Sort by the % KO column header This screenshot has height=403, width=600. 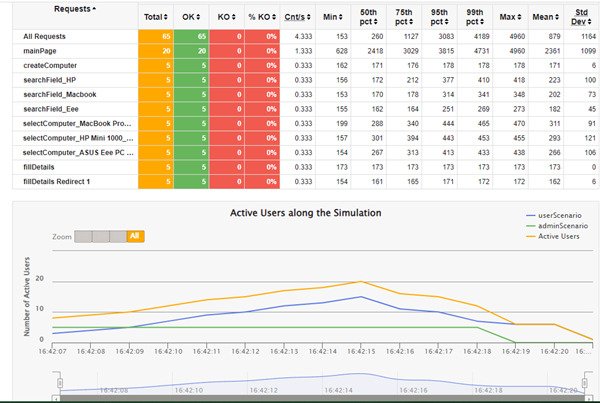click(x=262, y=17)
